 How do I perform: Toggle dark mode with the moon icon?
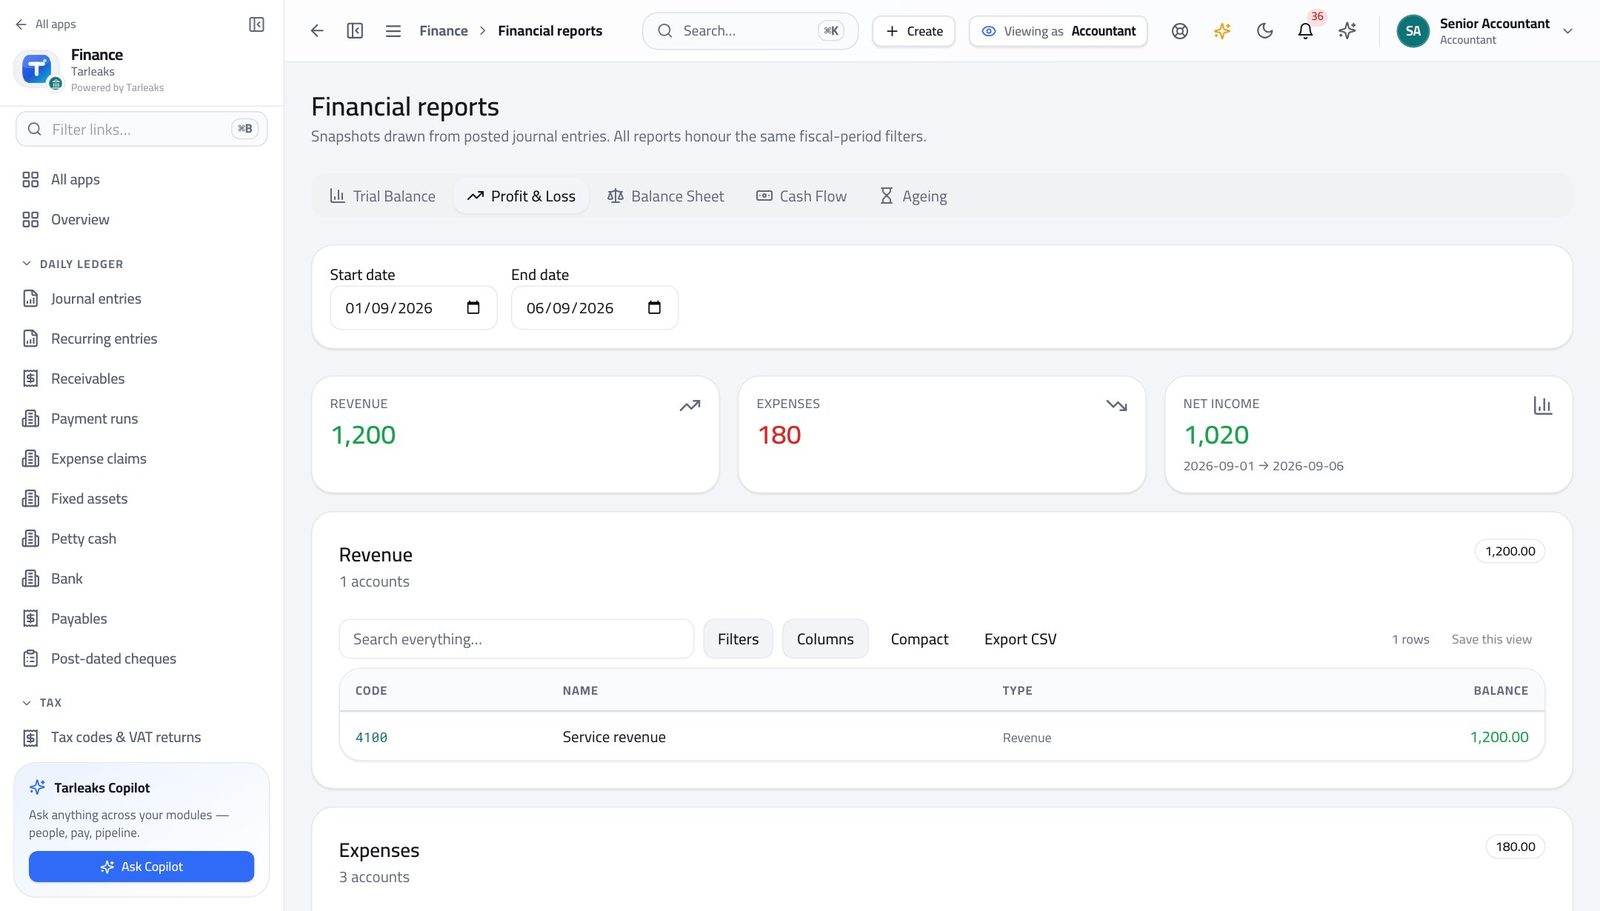pos(1265,31)
